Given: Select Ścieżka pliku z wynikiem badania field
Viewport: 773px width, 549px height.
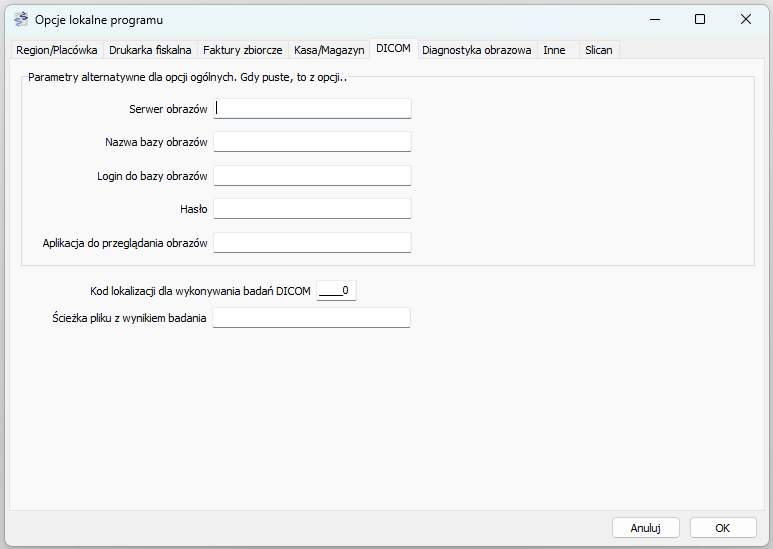Looking at the screenshot, I should pyautogui.click(x=312, y=318).
